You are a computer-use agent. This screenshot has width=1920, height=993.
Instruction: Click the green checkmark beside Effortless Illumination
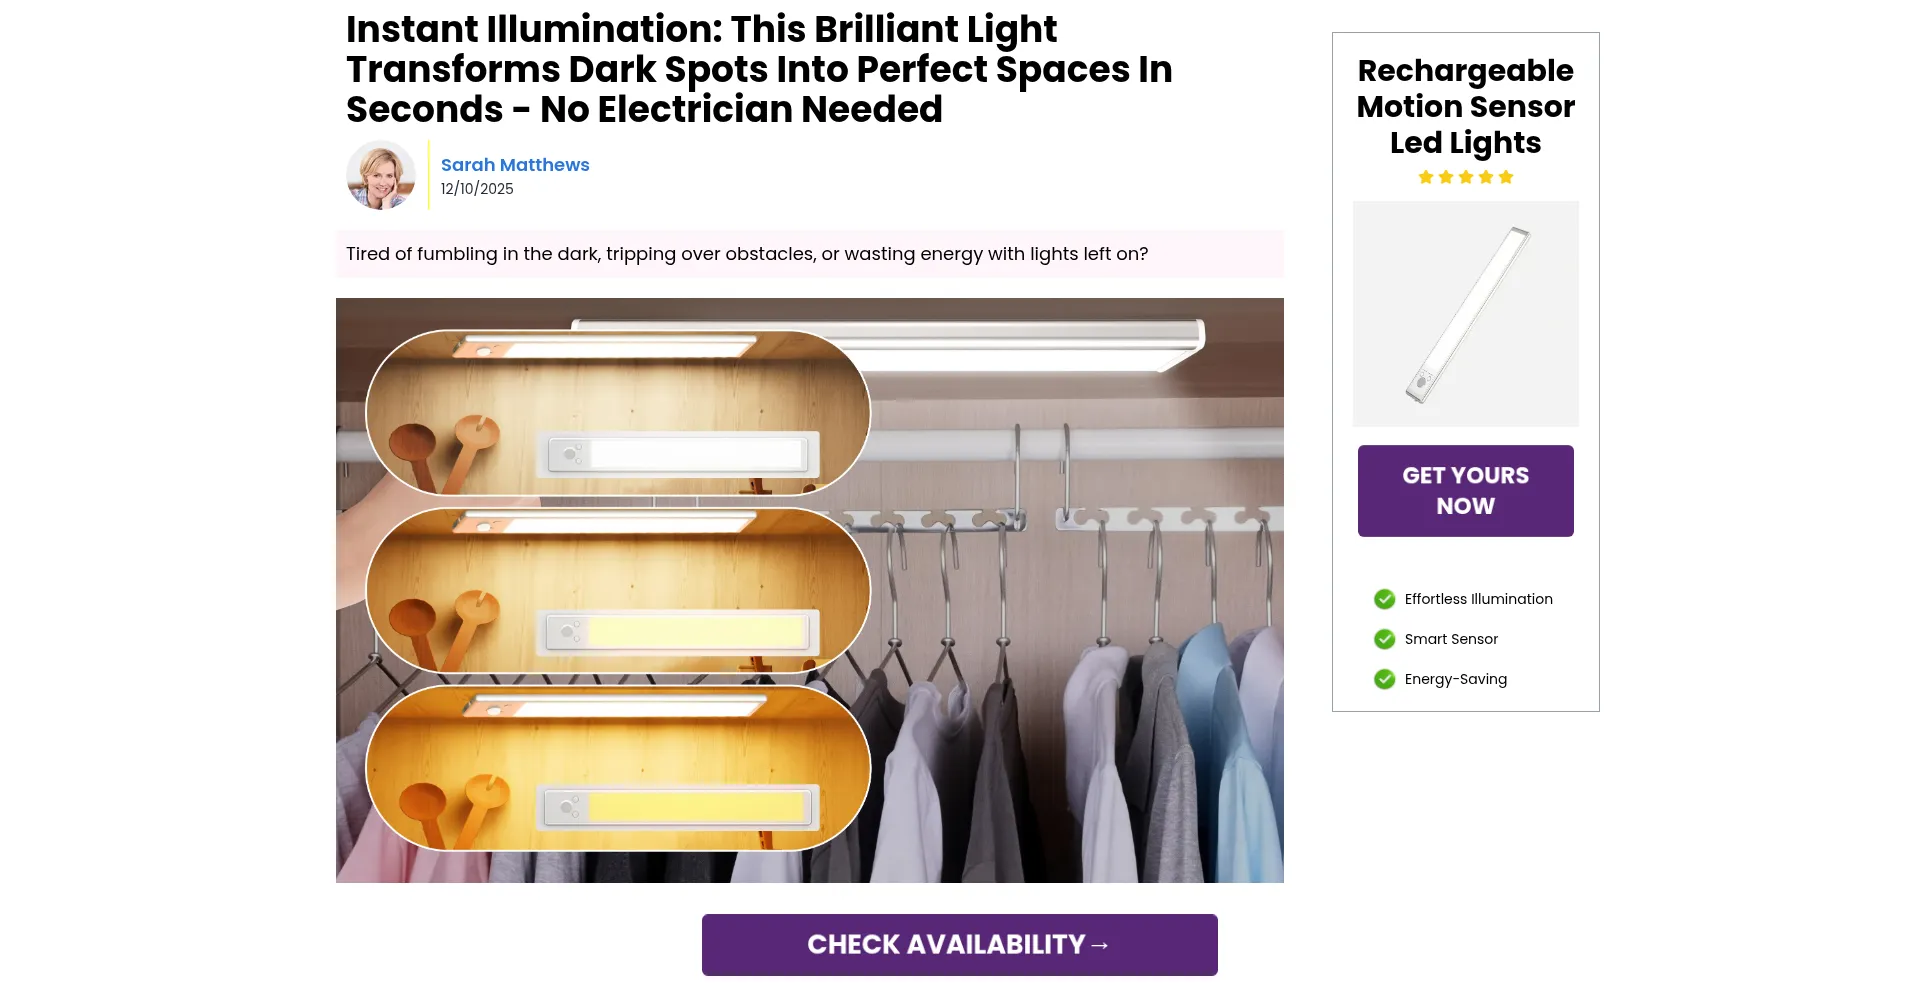[1384, 599]
